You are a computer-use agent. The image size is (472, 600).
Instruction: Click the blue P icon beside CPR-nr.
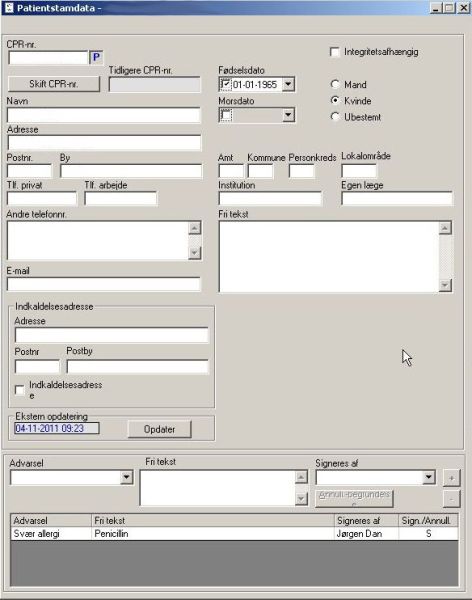click(x=96, y=57)
